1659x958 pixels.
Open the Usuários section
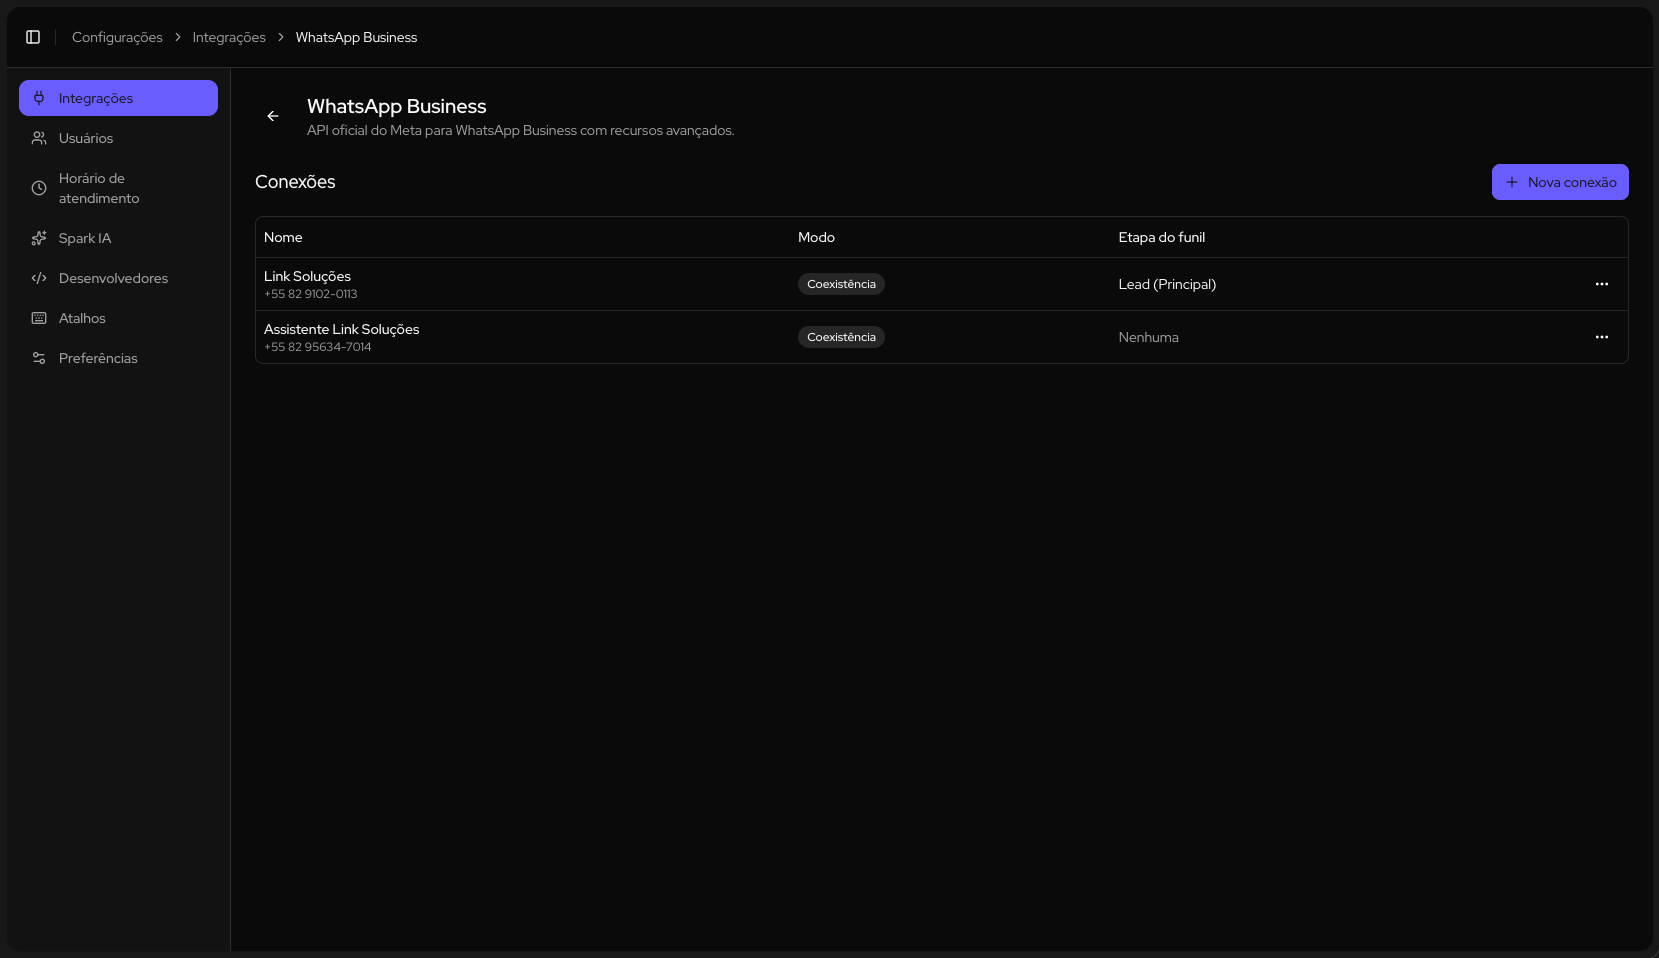[x=118, y=138]
